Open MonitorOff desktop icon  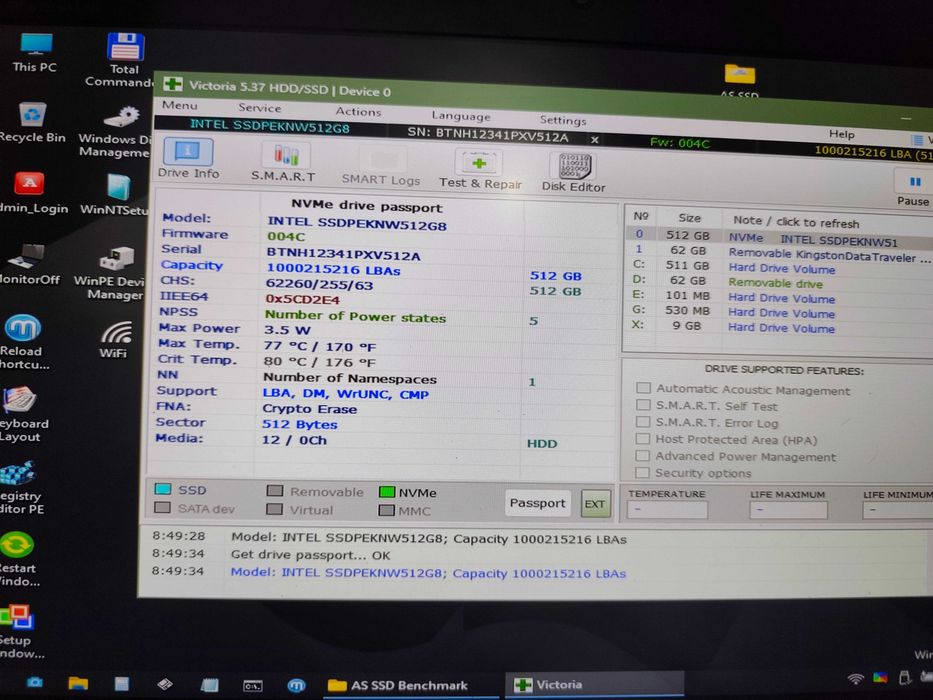[x=26, y=256]
